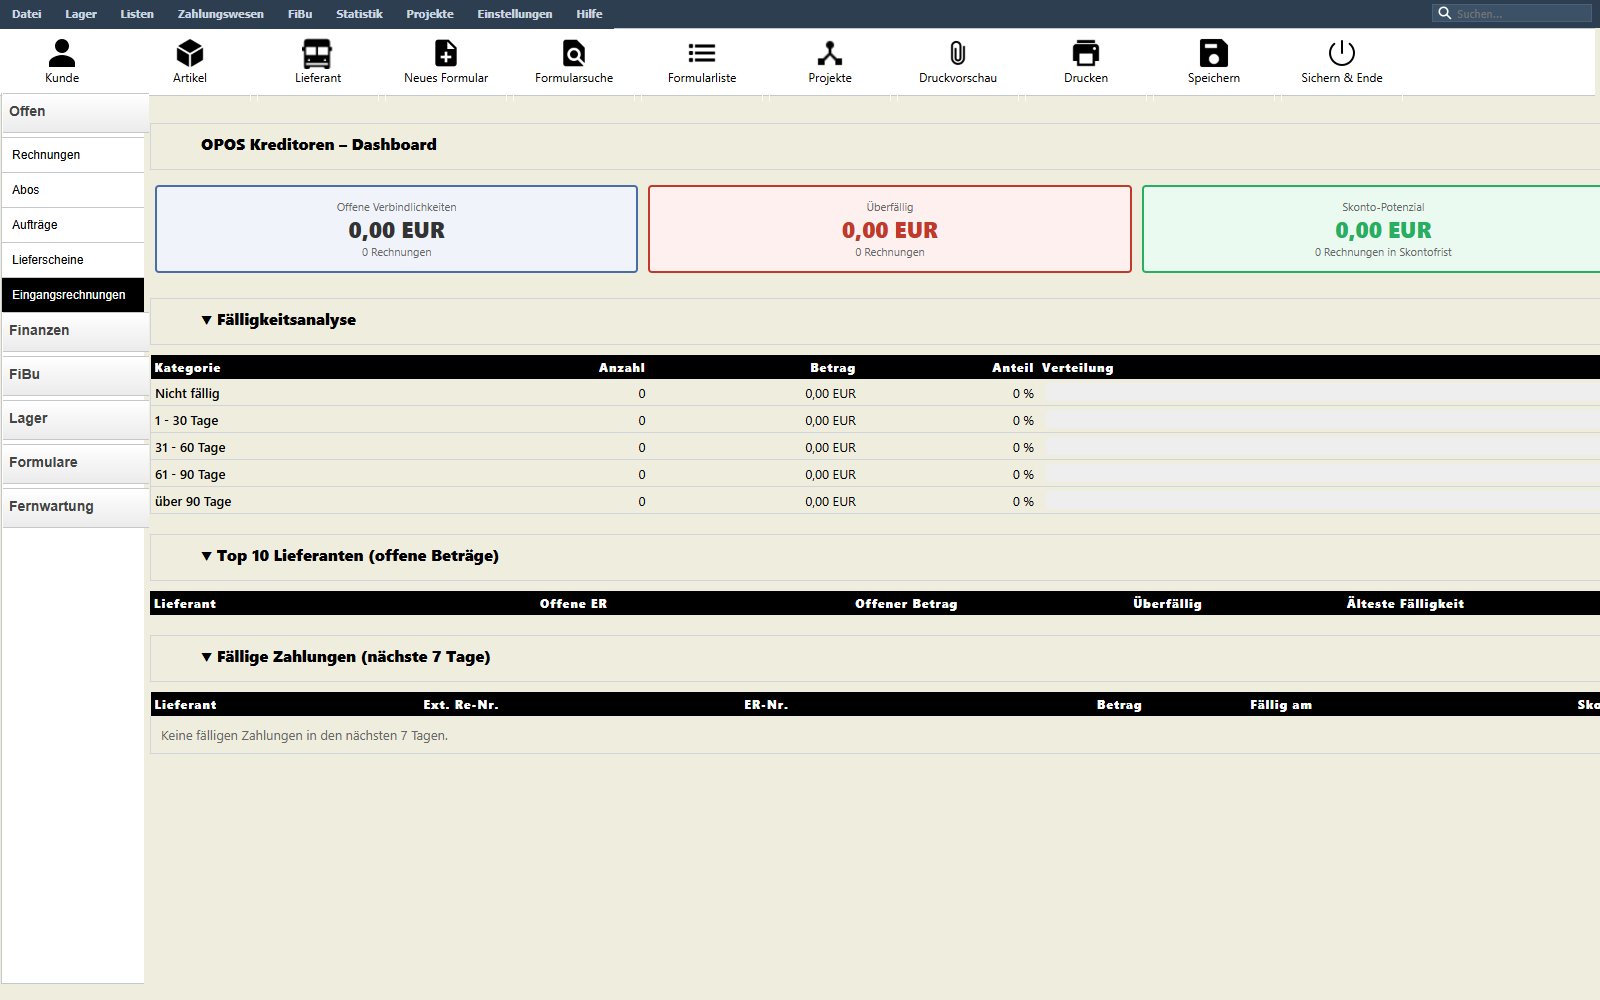1600x1000 pixels.
Task: Open the Statistik menu
Action: click(359, 14)
